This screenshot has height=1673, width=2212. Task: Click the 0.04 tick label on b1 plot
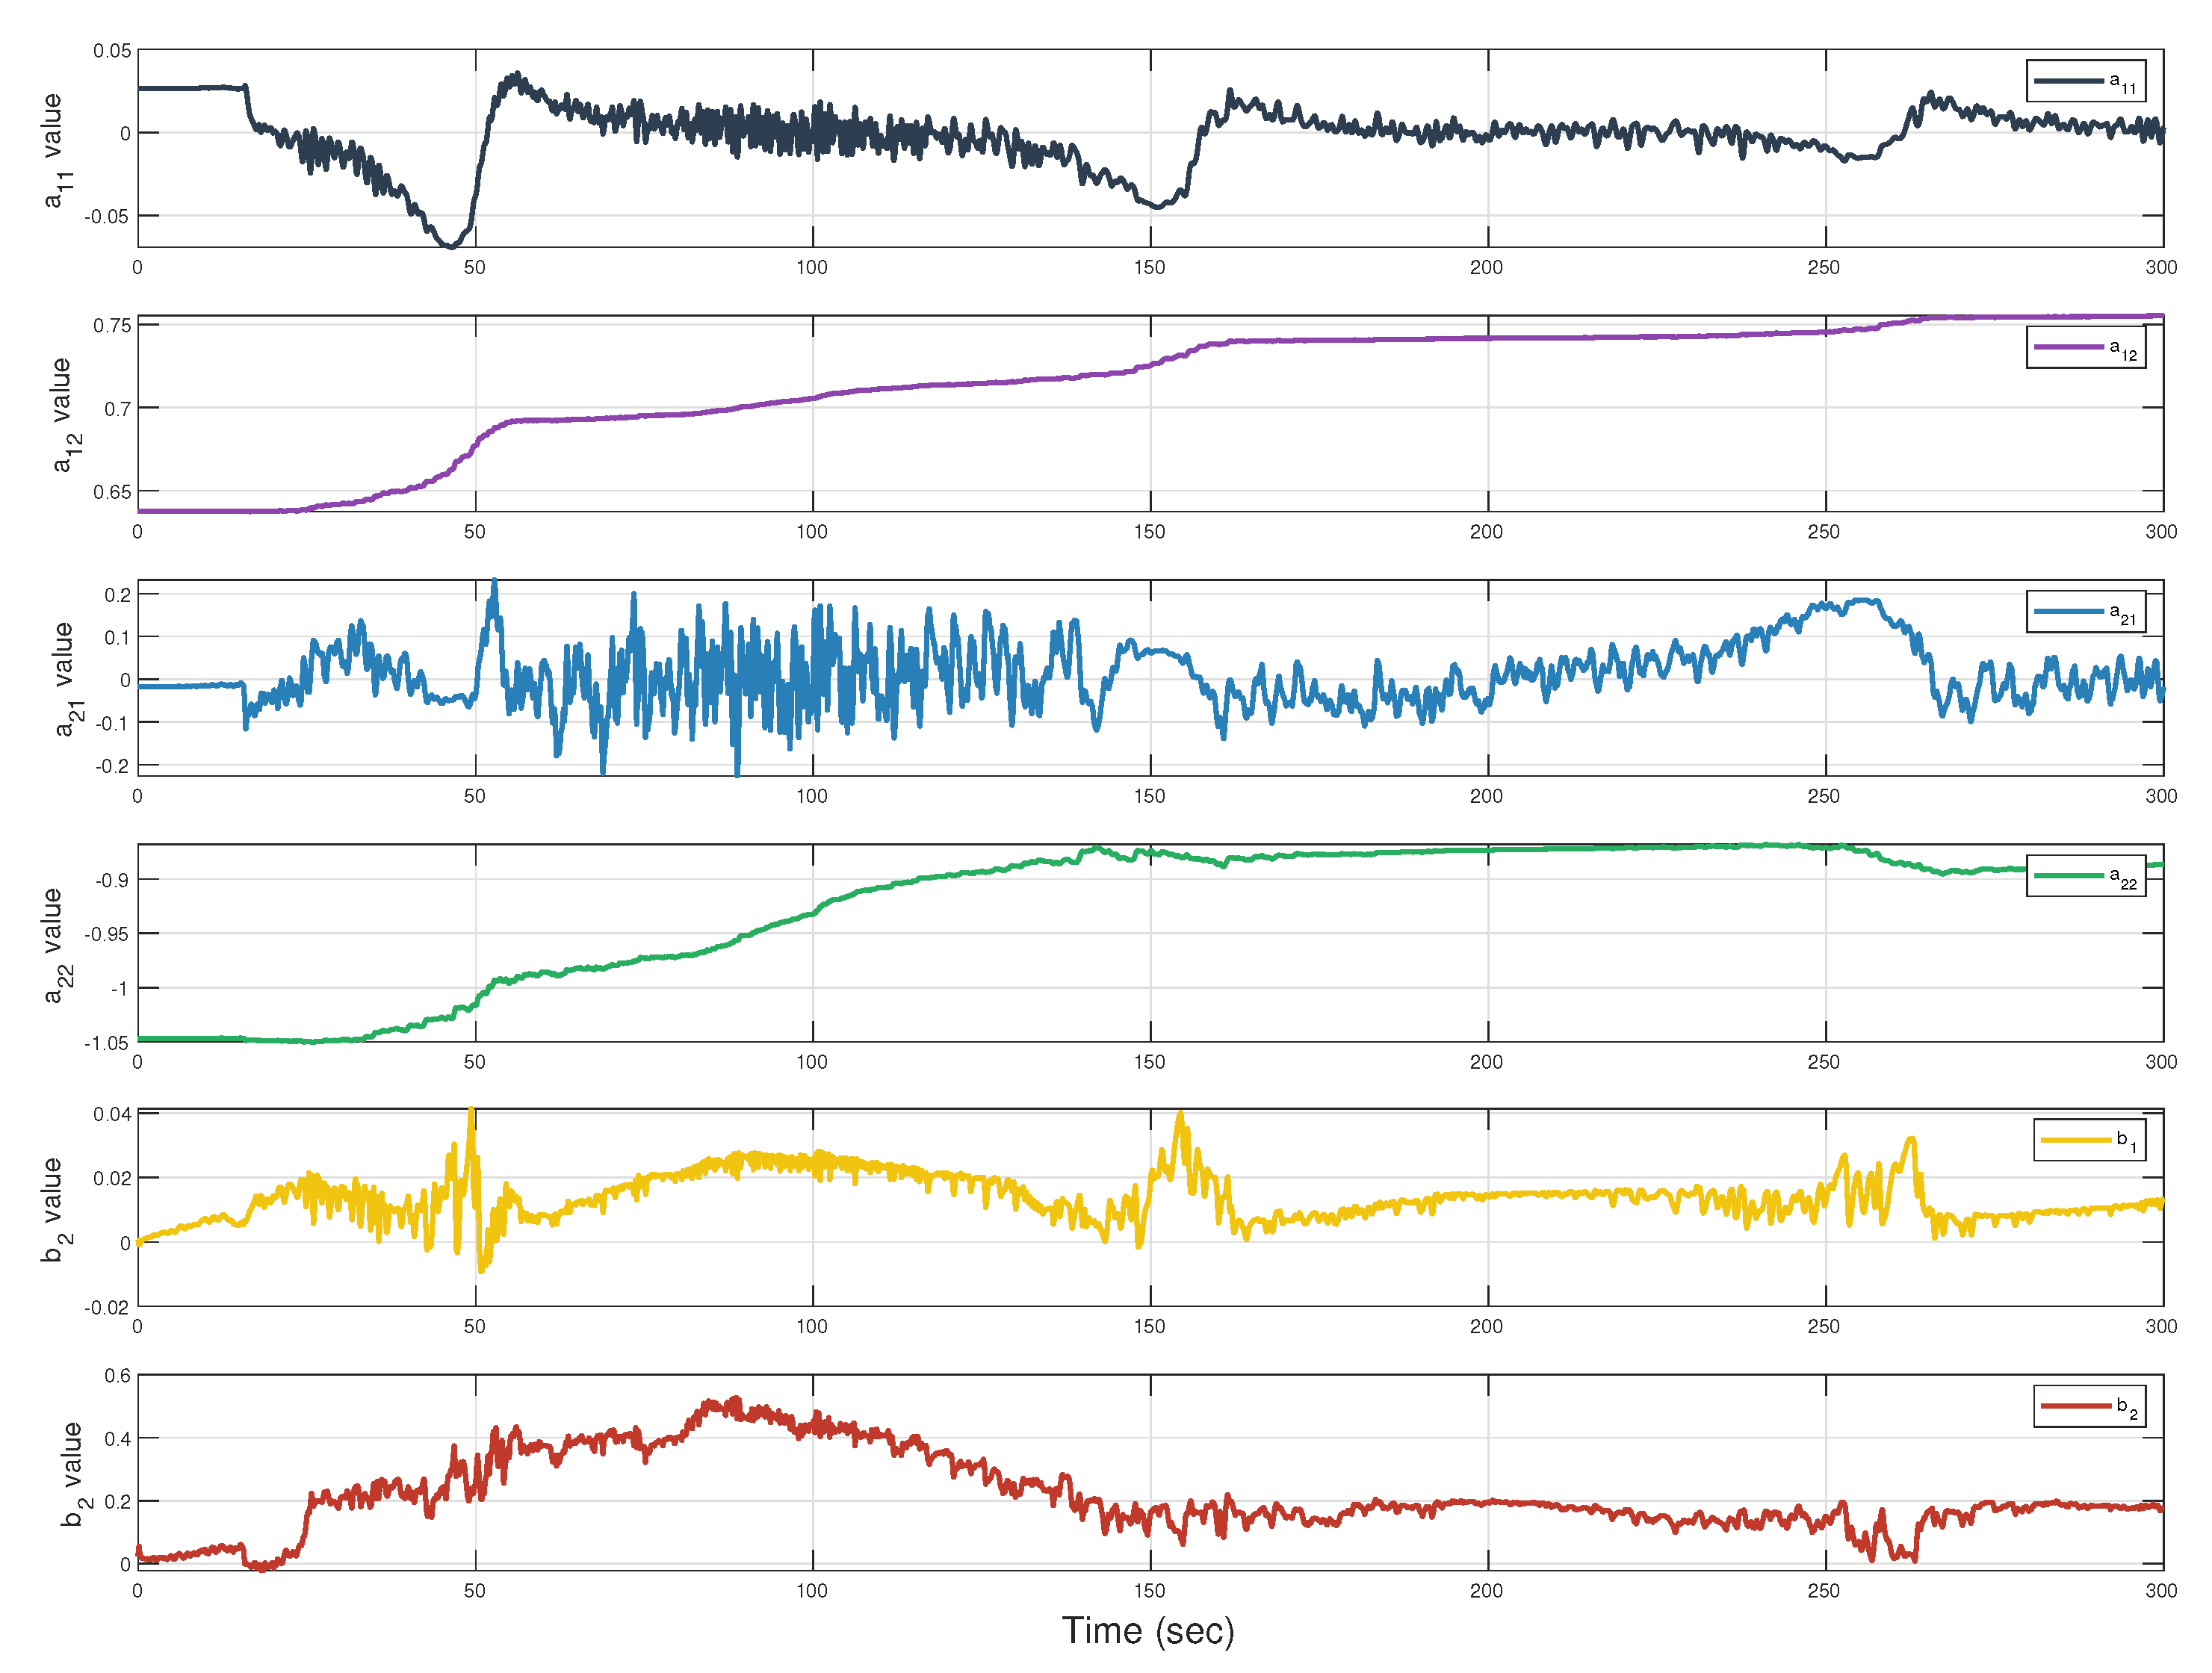pyautogui.click(x=111, y=1115)
